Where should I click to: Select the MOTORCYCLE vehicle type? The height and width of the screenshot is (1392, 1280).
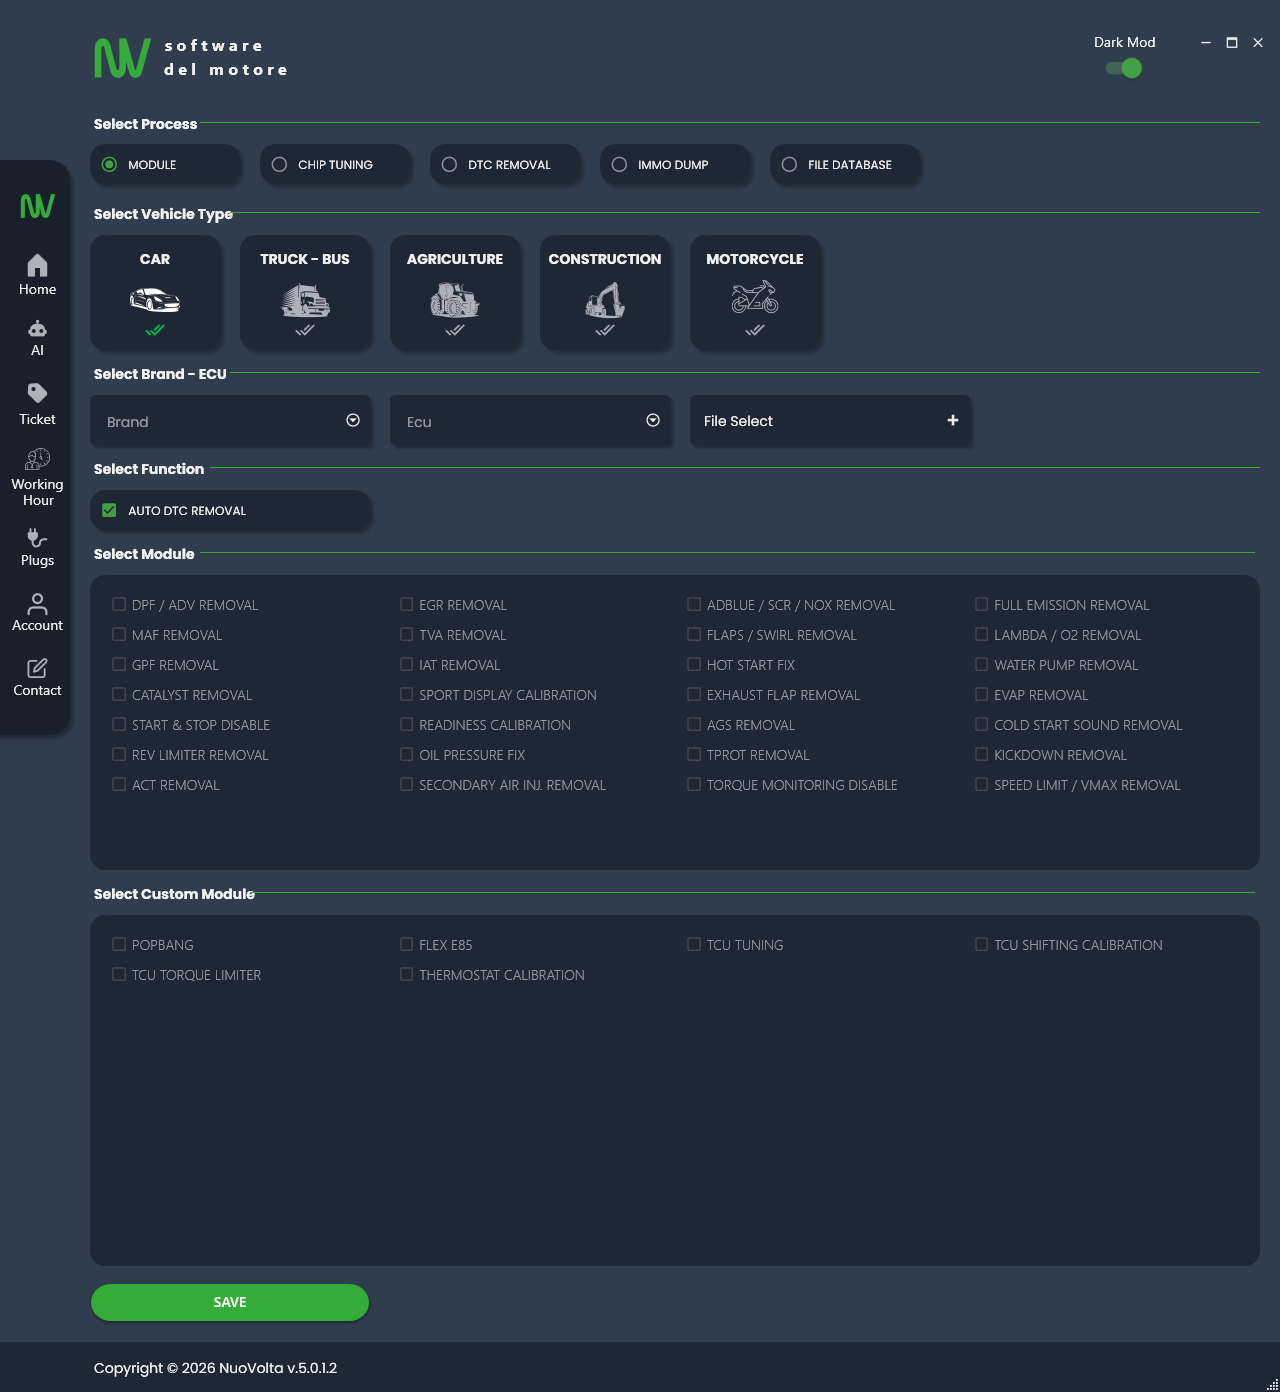tap(756, 293)
